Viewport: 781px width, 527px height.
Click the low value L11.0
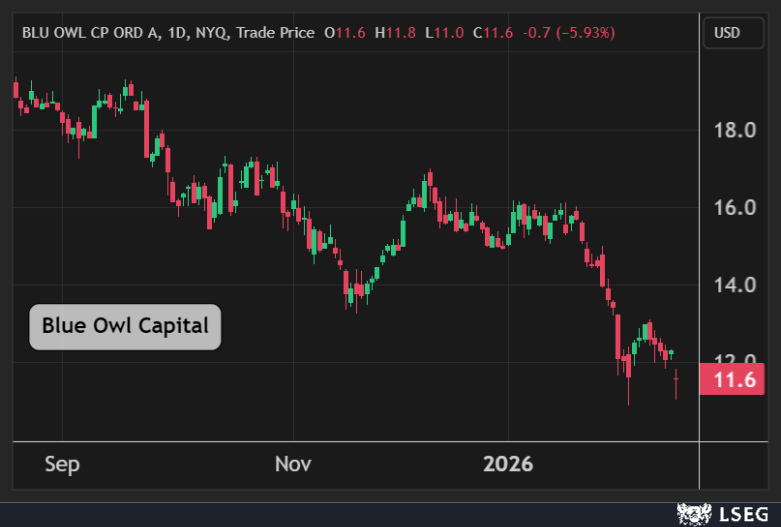pos(444,33)
